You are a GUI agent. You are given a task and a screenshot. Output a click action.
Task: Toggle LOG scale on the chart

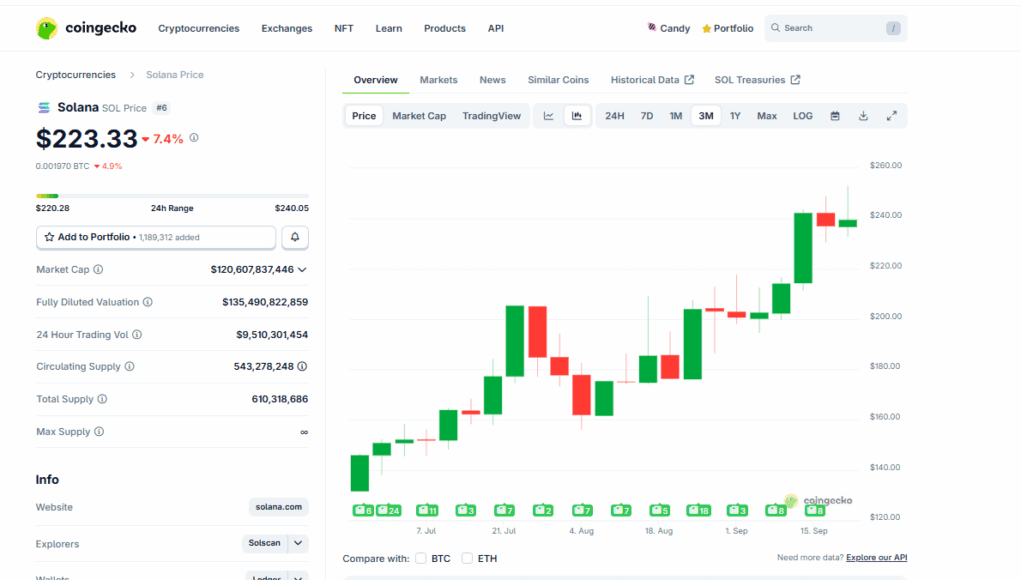coord(803,116)
